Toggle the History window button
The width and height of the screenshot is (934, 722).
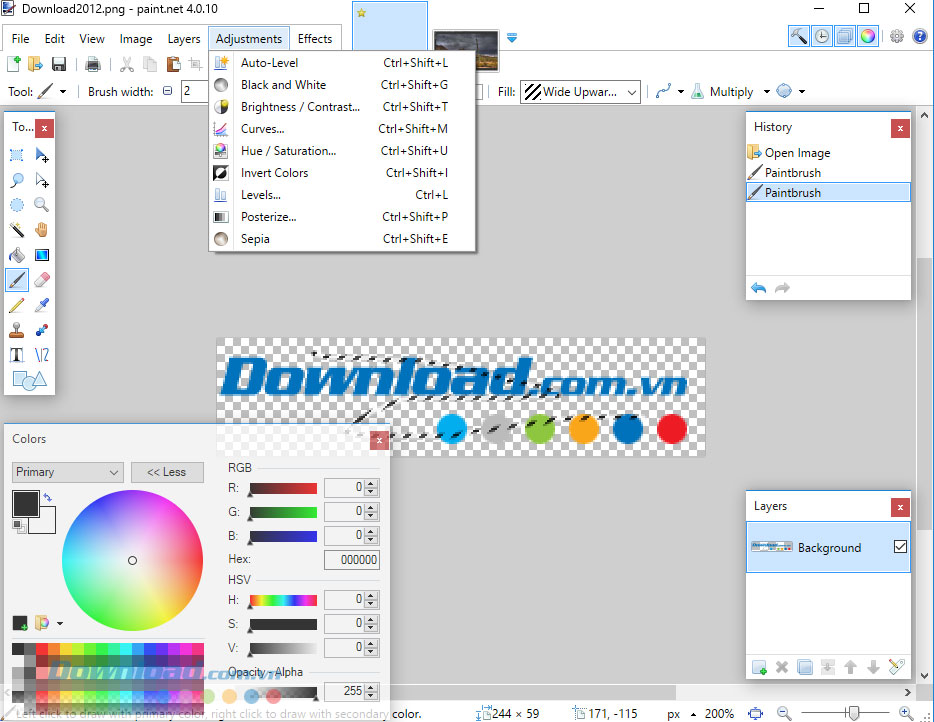click(822, 36)
